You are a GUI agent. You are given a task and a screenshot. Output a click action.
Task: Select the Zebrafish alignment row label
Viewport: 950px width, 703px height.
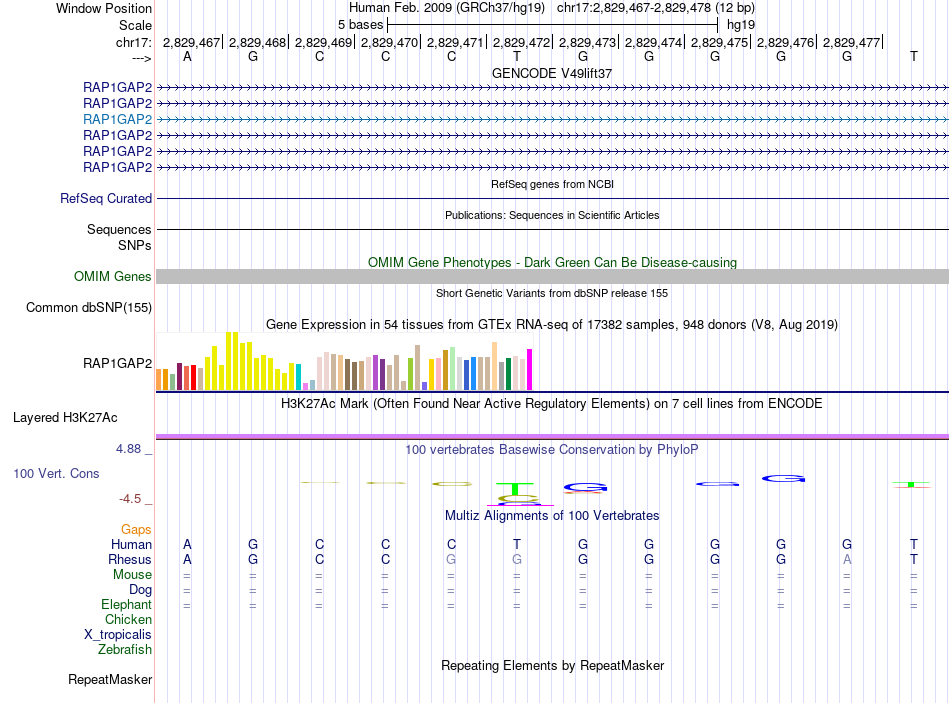point(125,649)
